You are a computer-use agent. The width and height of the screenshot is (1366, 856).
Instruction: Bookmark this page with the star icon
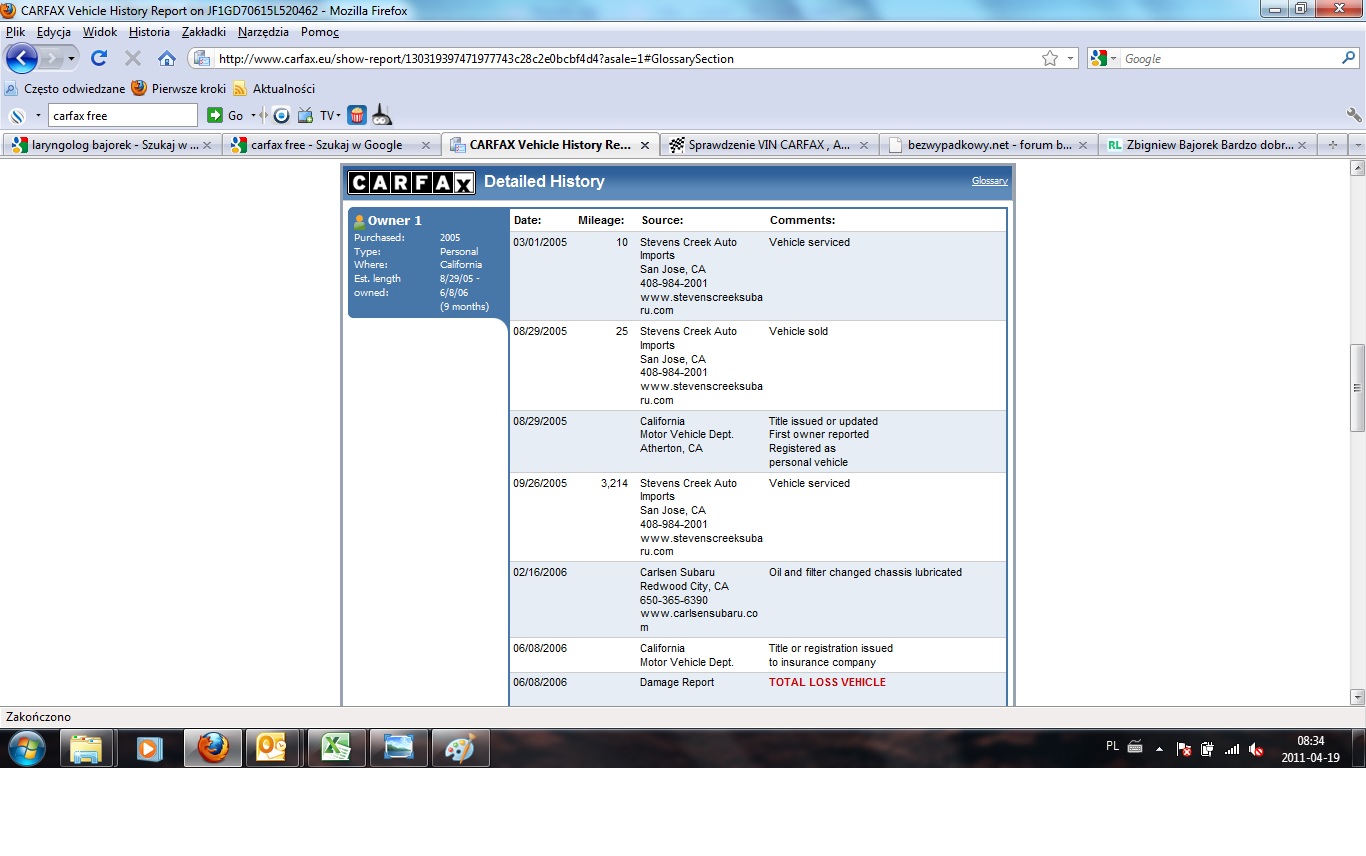(x=1050, y=59)
